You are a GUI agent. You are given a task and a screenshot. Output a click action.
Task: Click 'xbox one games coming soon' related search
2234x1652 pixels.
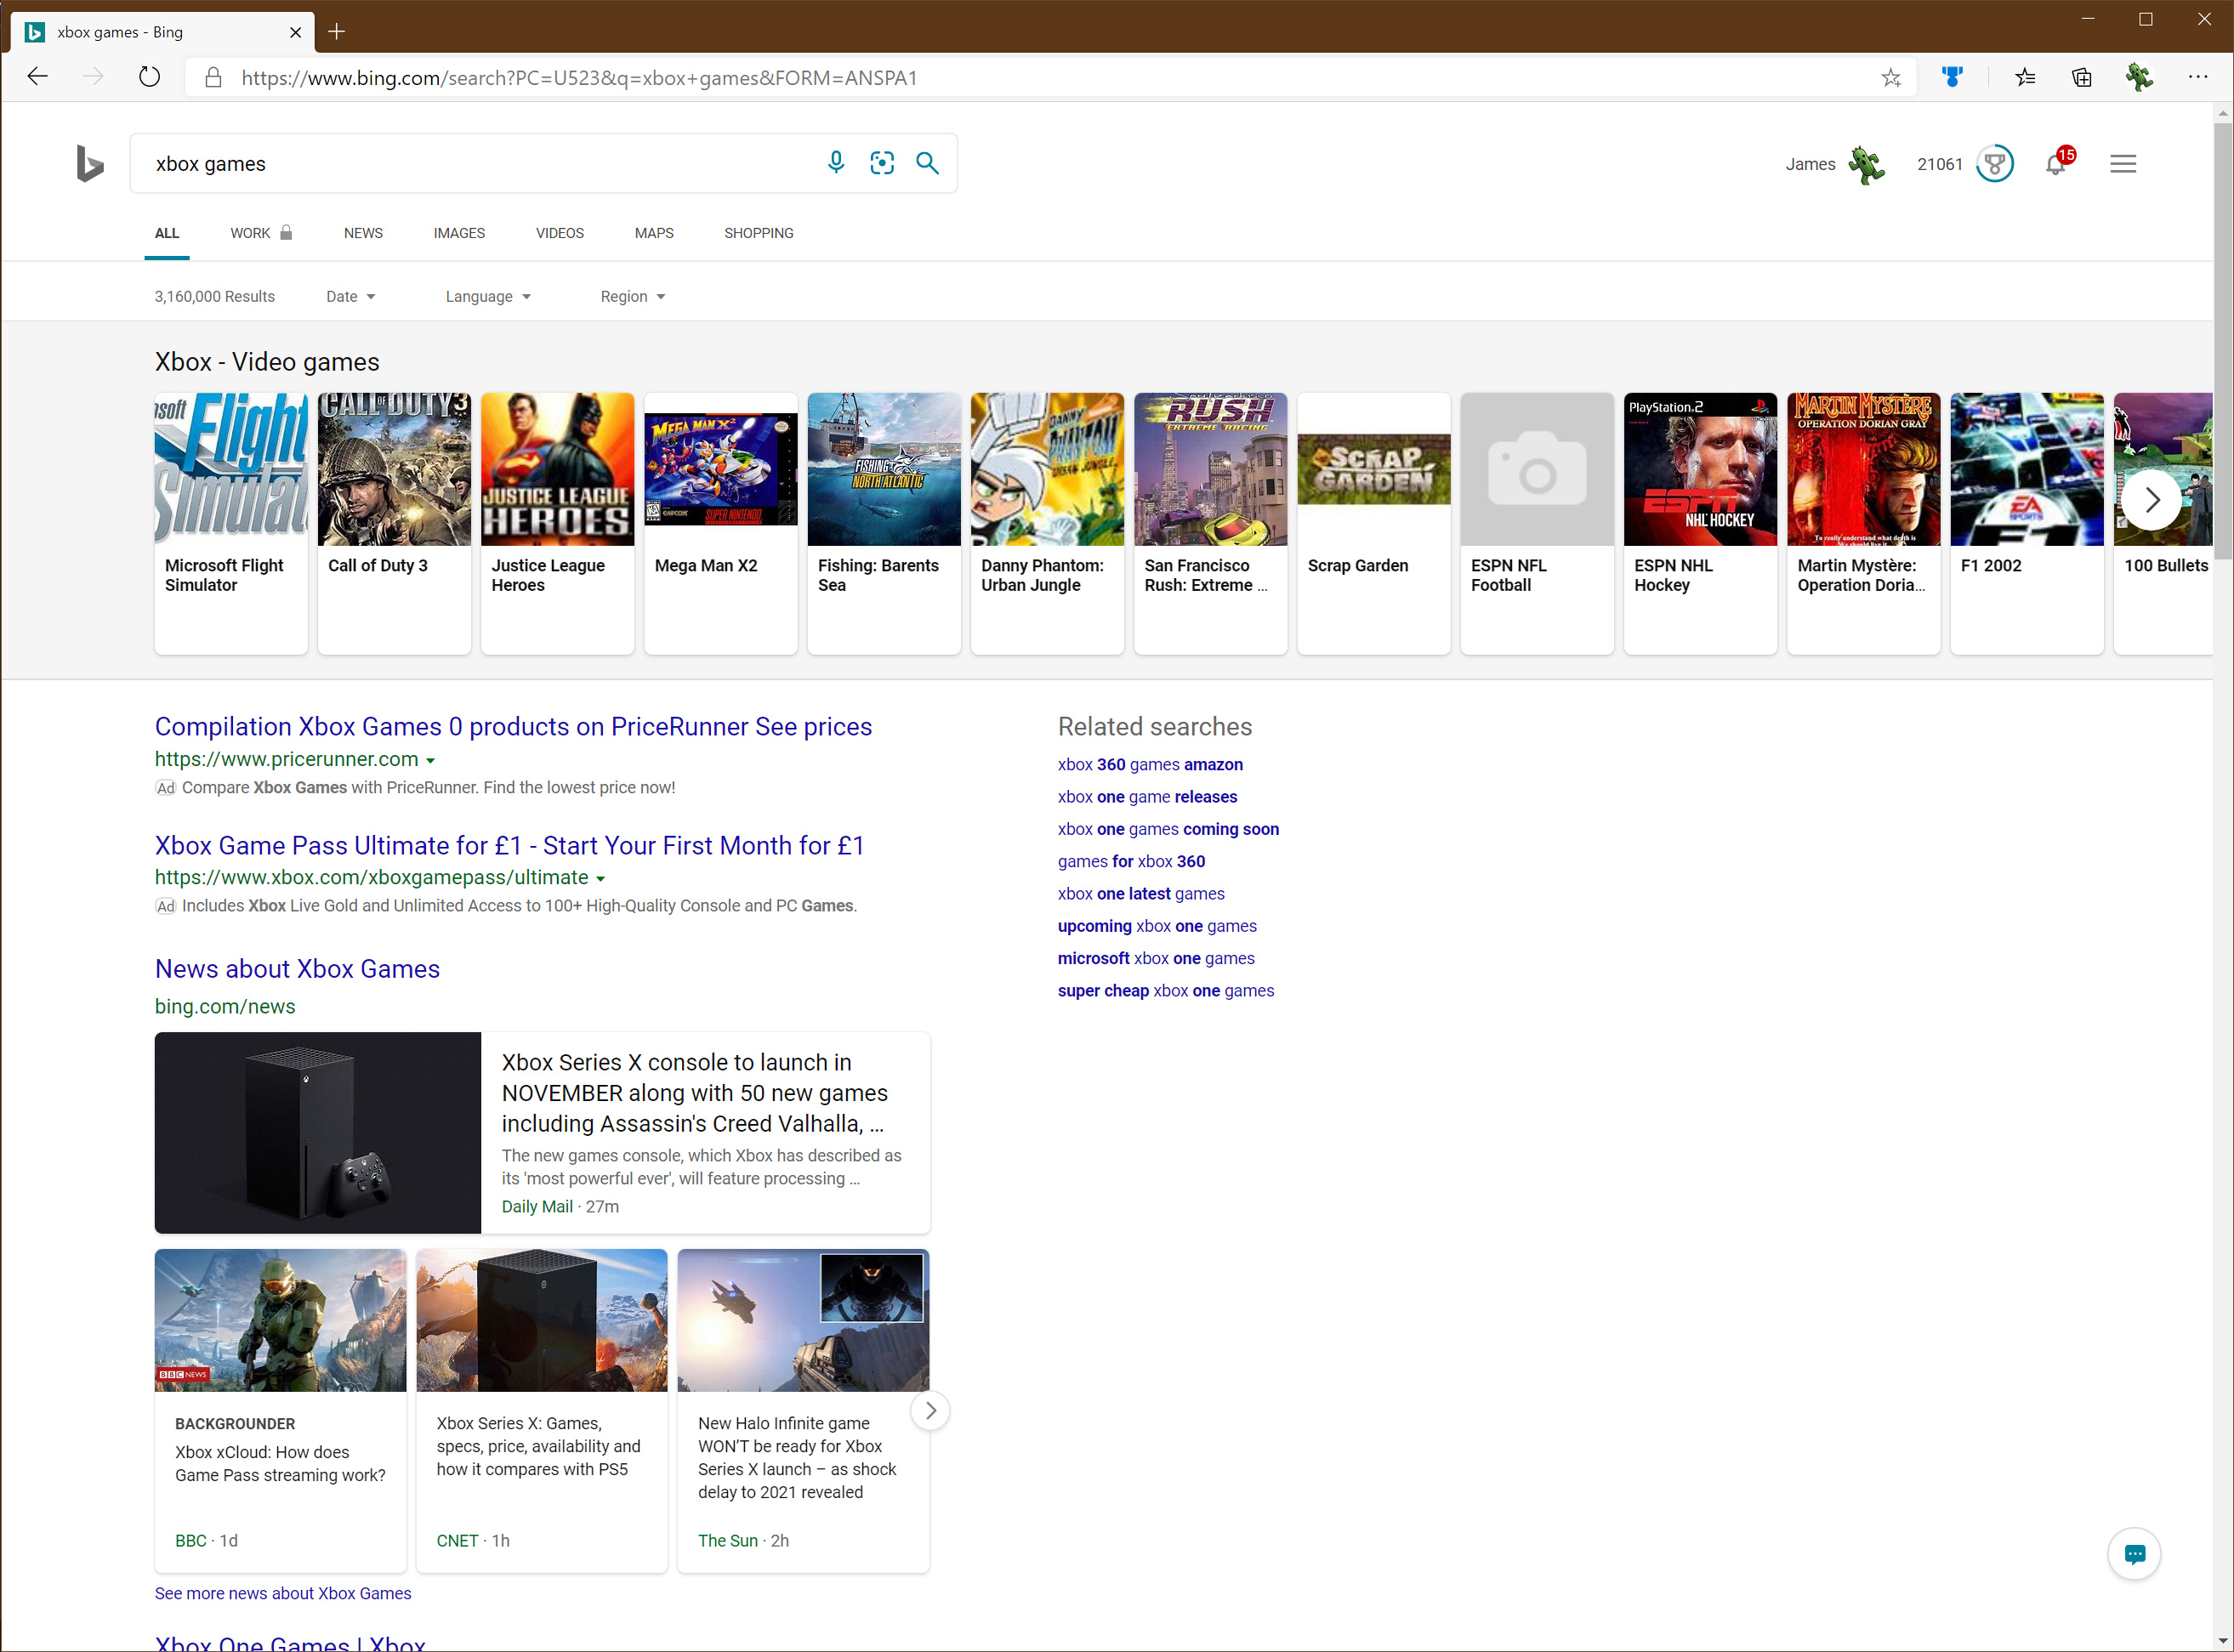[x=1168, y=829]
